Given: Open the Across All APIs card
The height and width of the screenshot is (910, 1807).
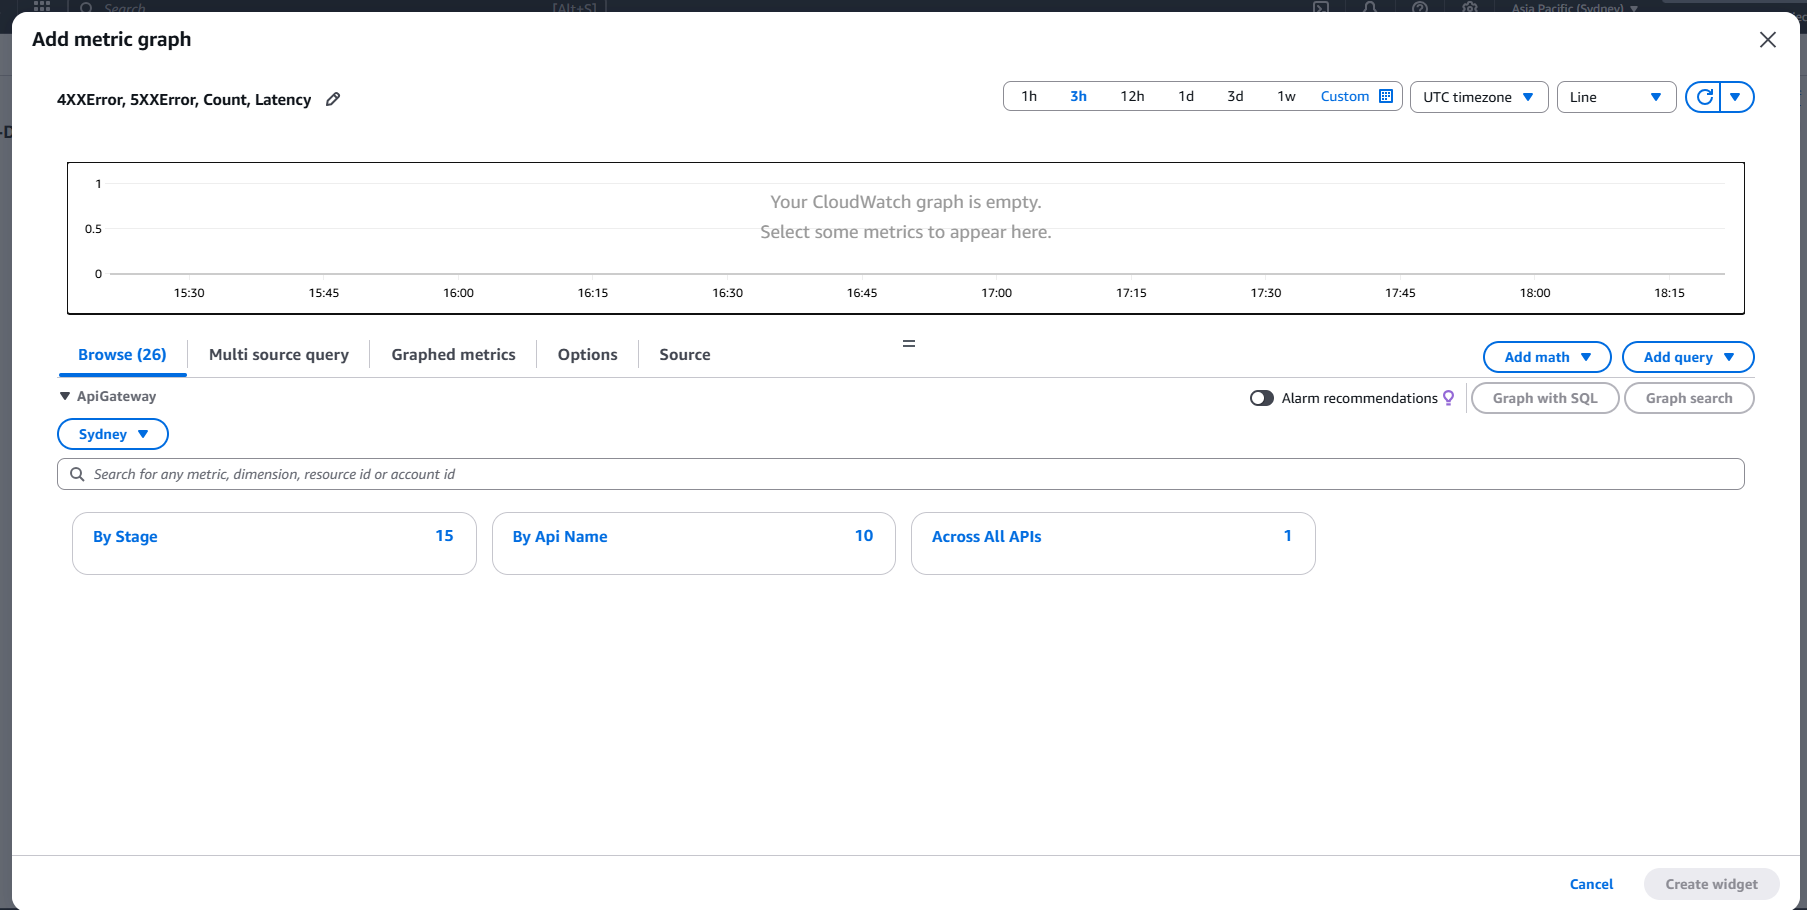Looking at the screenshot, I should tap(1113, 544).
